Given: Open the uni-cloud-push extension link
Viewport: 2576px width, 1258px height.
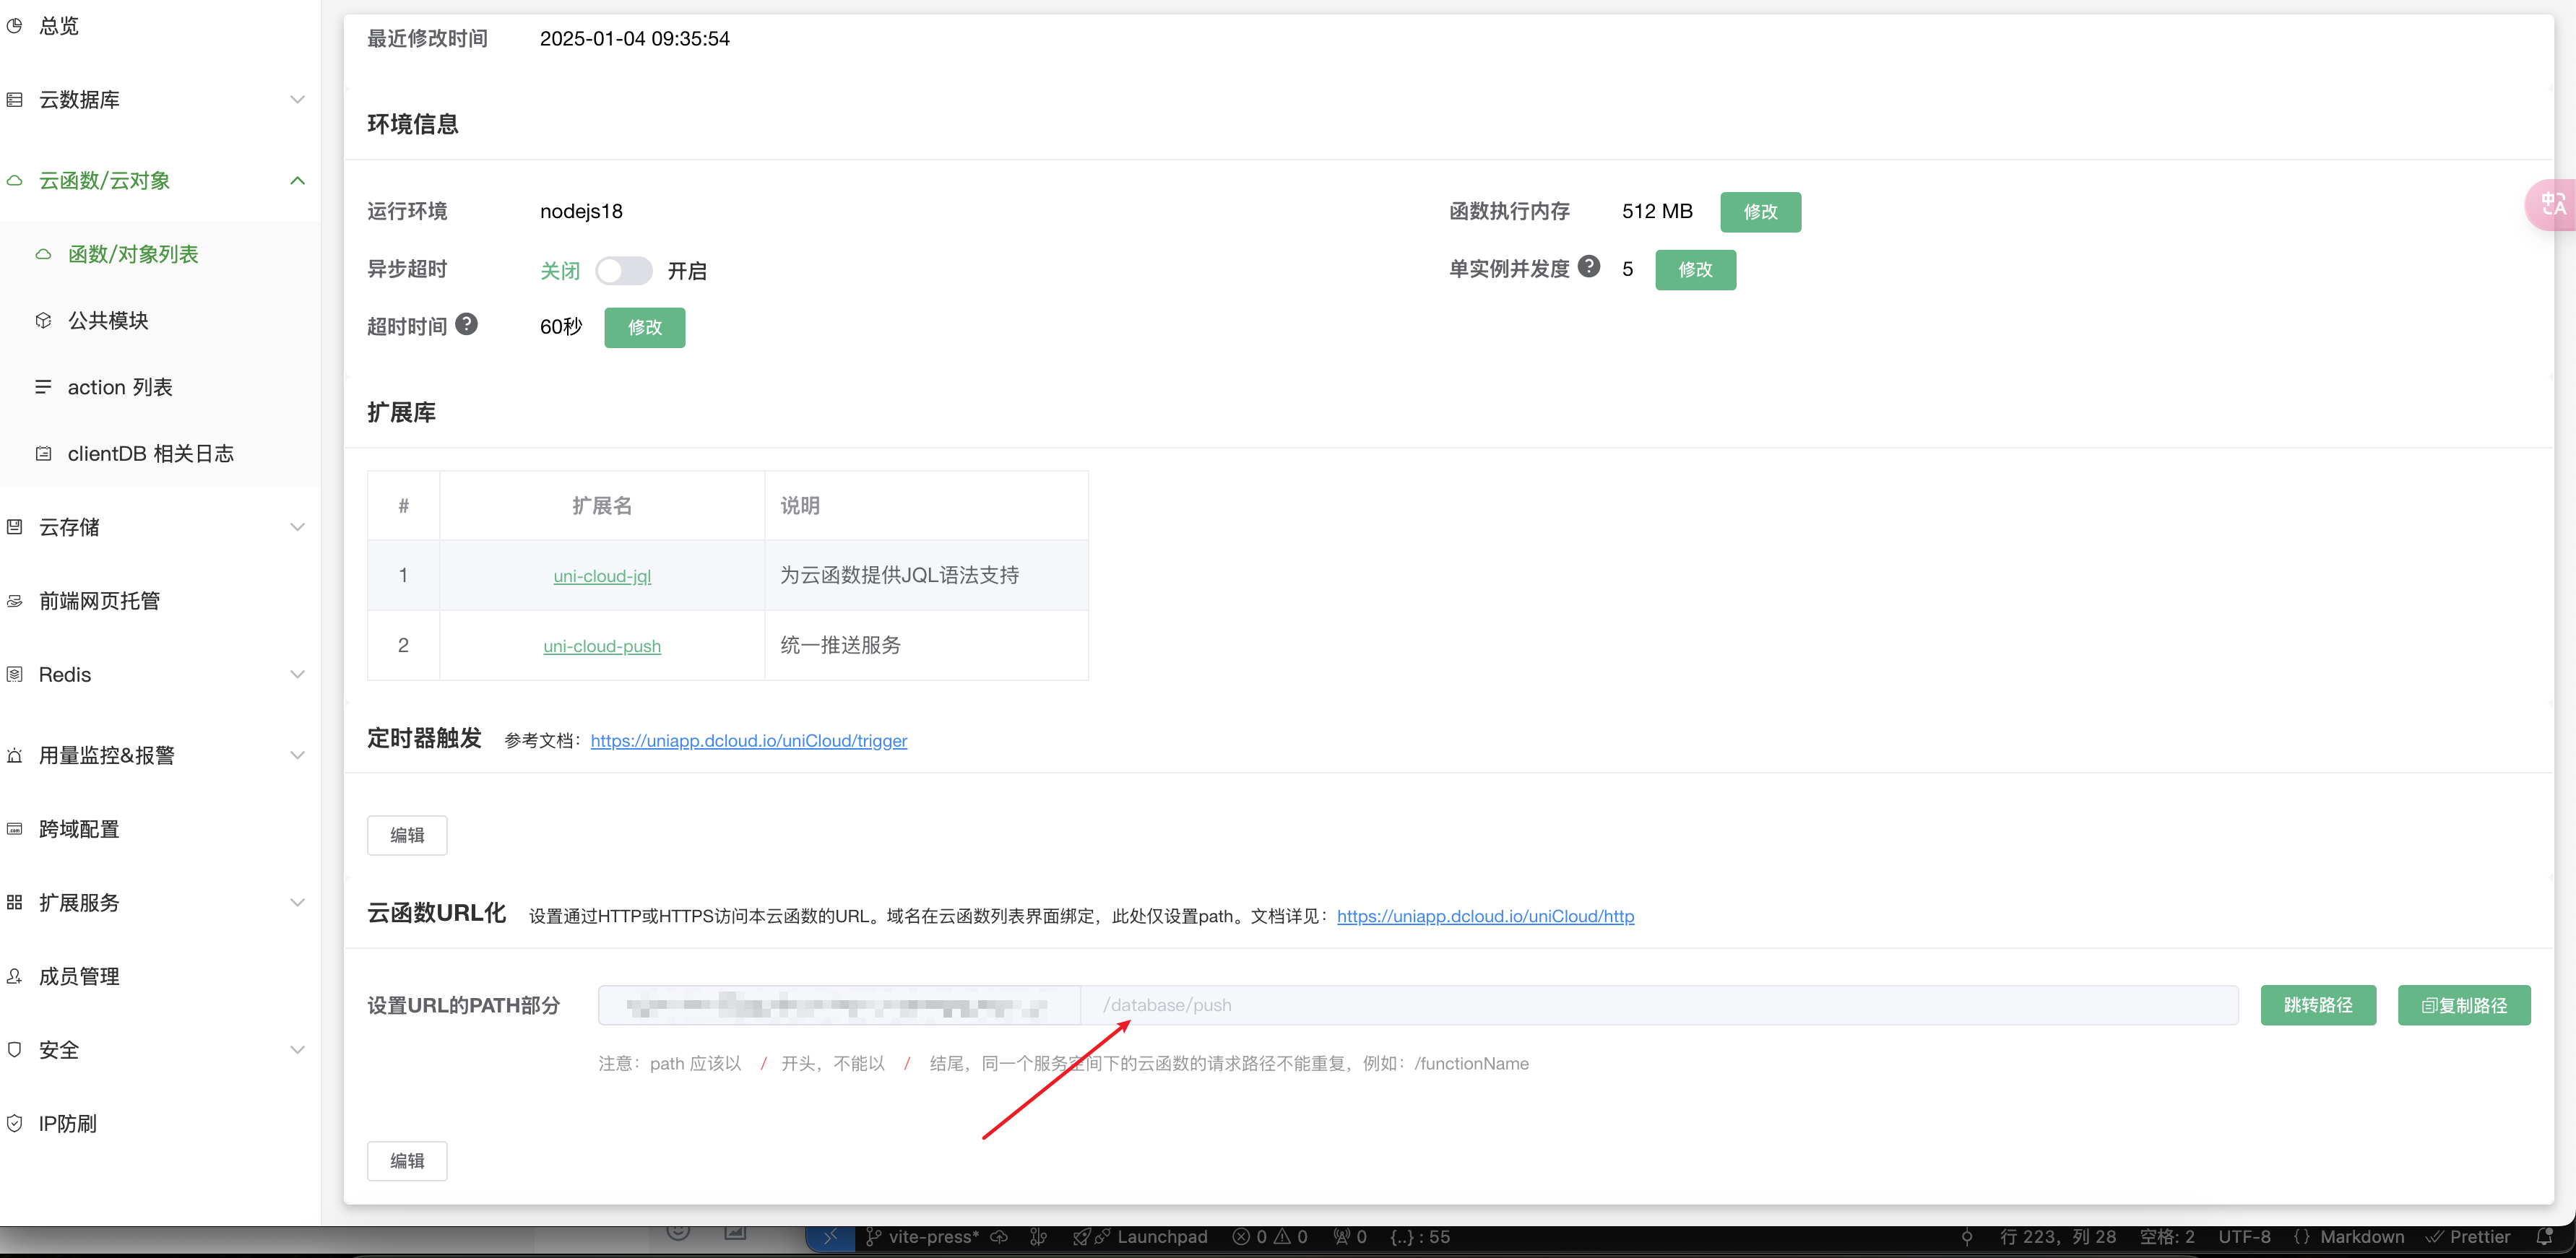Looking at the screenshot, I should tap(602, 646).
